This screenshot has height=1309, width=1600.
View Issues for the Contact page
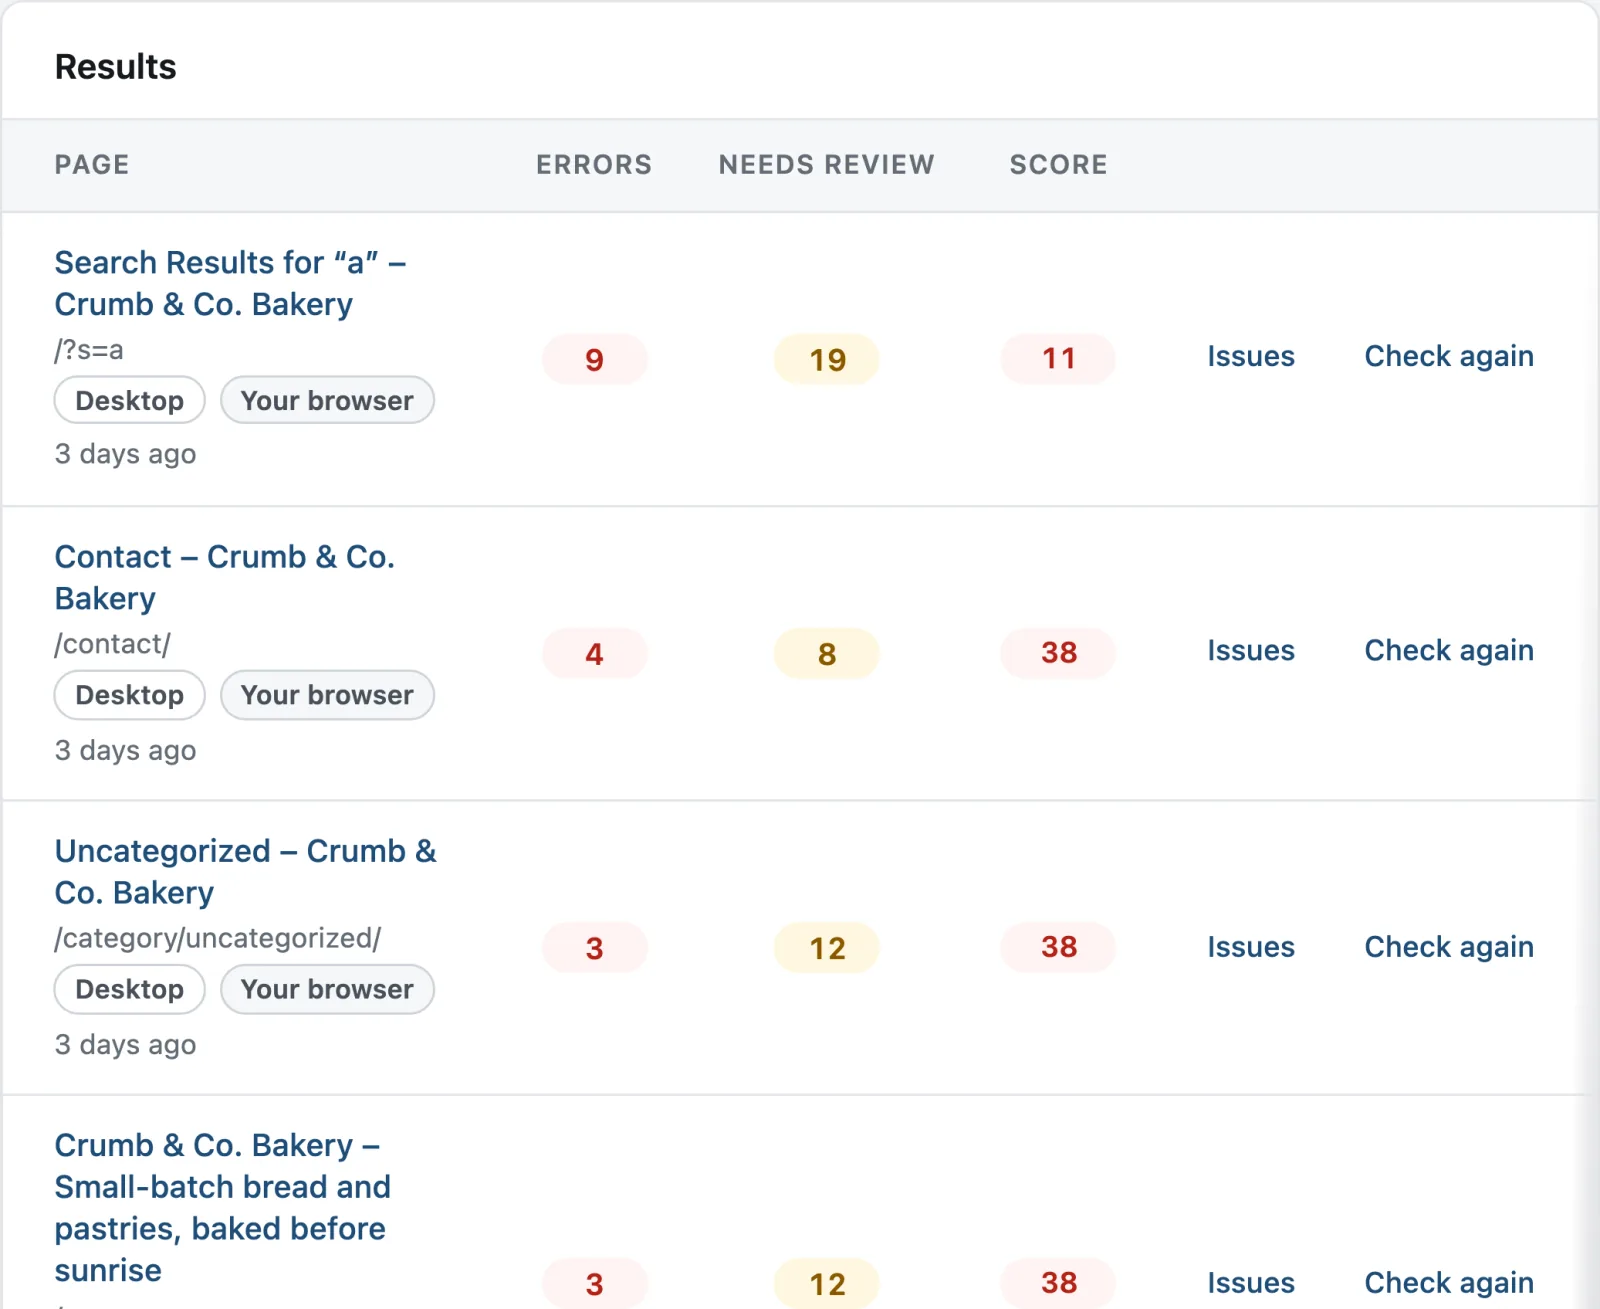(1251, 650)
